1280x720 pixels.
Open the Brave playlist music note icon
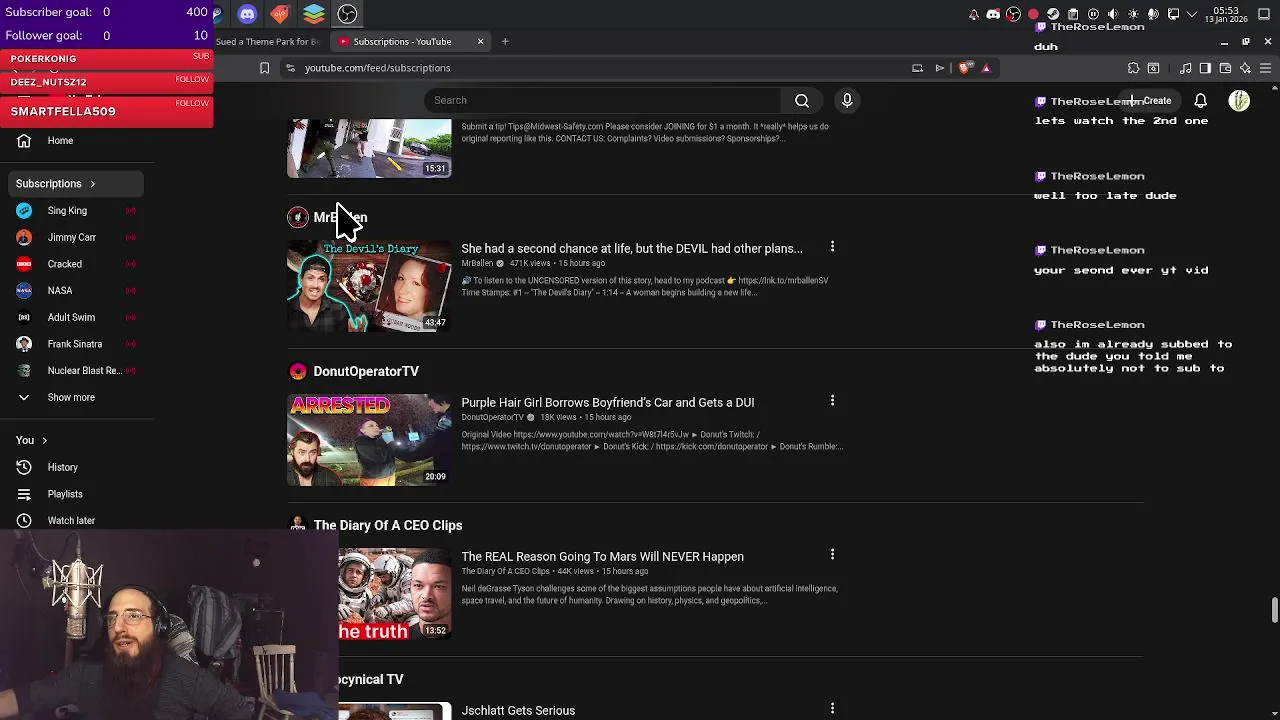[x=1185, y=68]
